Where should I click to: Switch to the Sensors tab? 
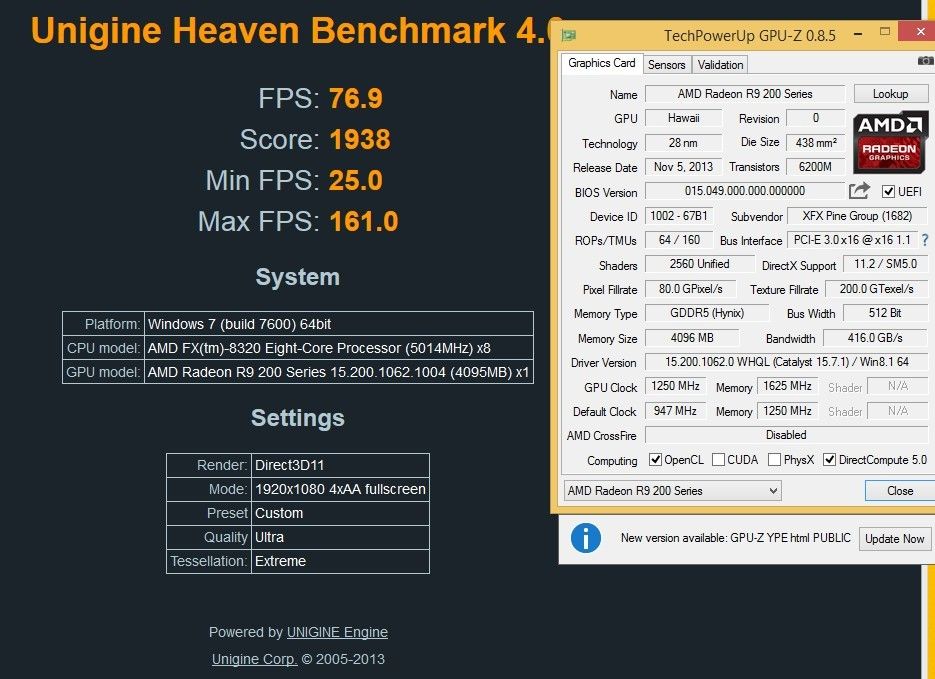667,64
